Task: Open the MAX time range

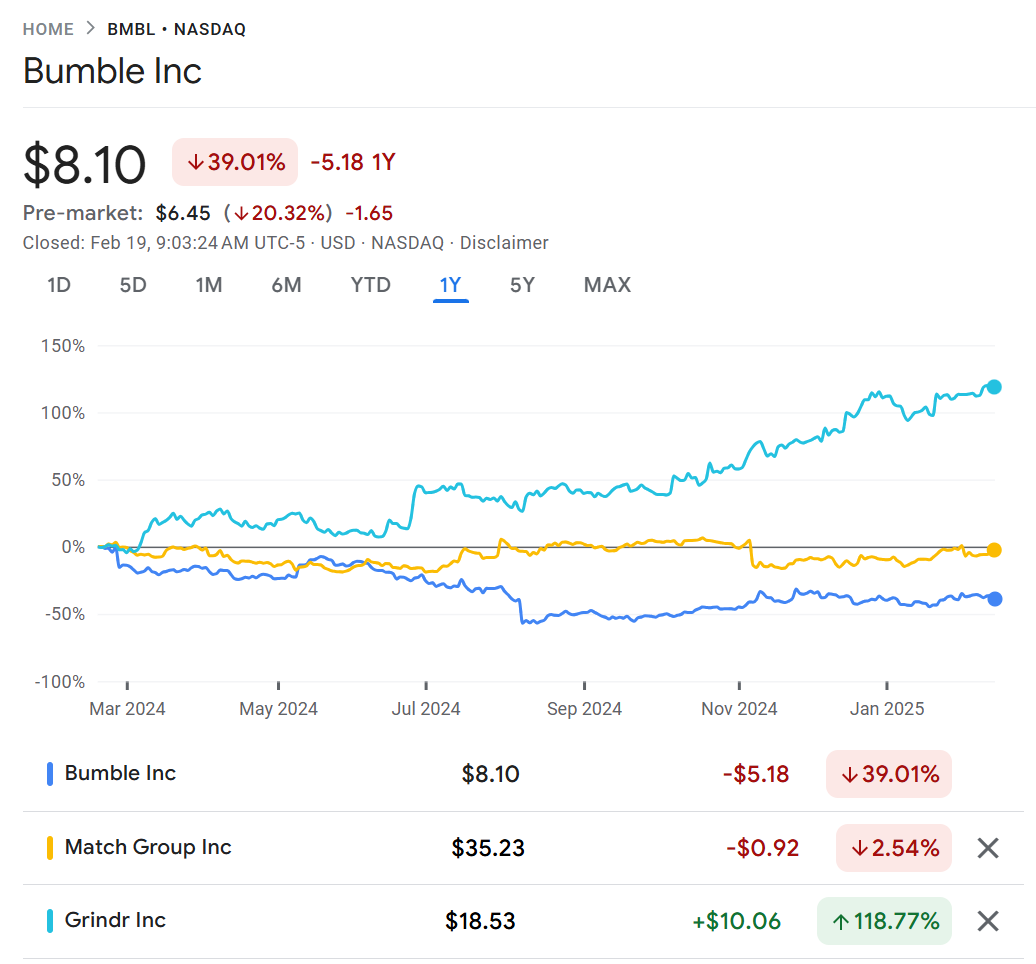Action: click(x=607, y=285)
